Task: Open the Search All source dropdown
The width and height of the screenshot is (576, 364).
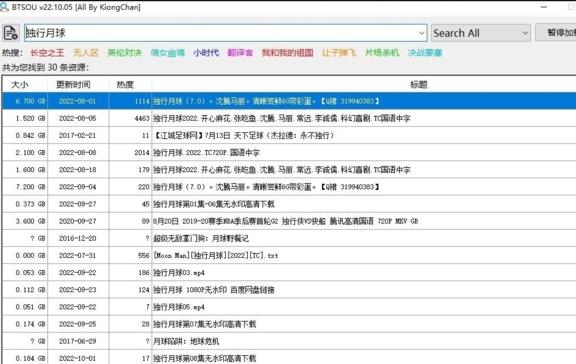Action: (481, 33)
